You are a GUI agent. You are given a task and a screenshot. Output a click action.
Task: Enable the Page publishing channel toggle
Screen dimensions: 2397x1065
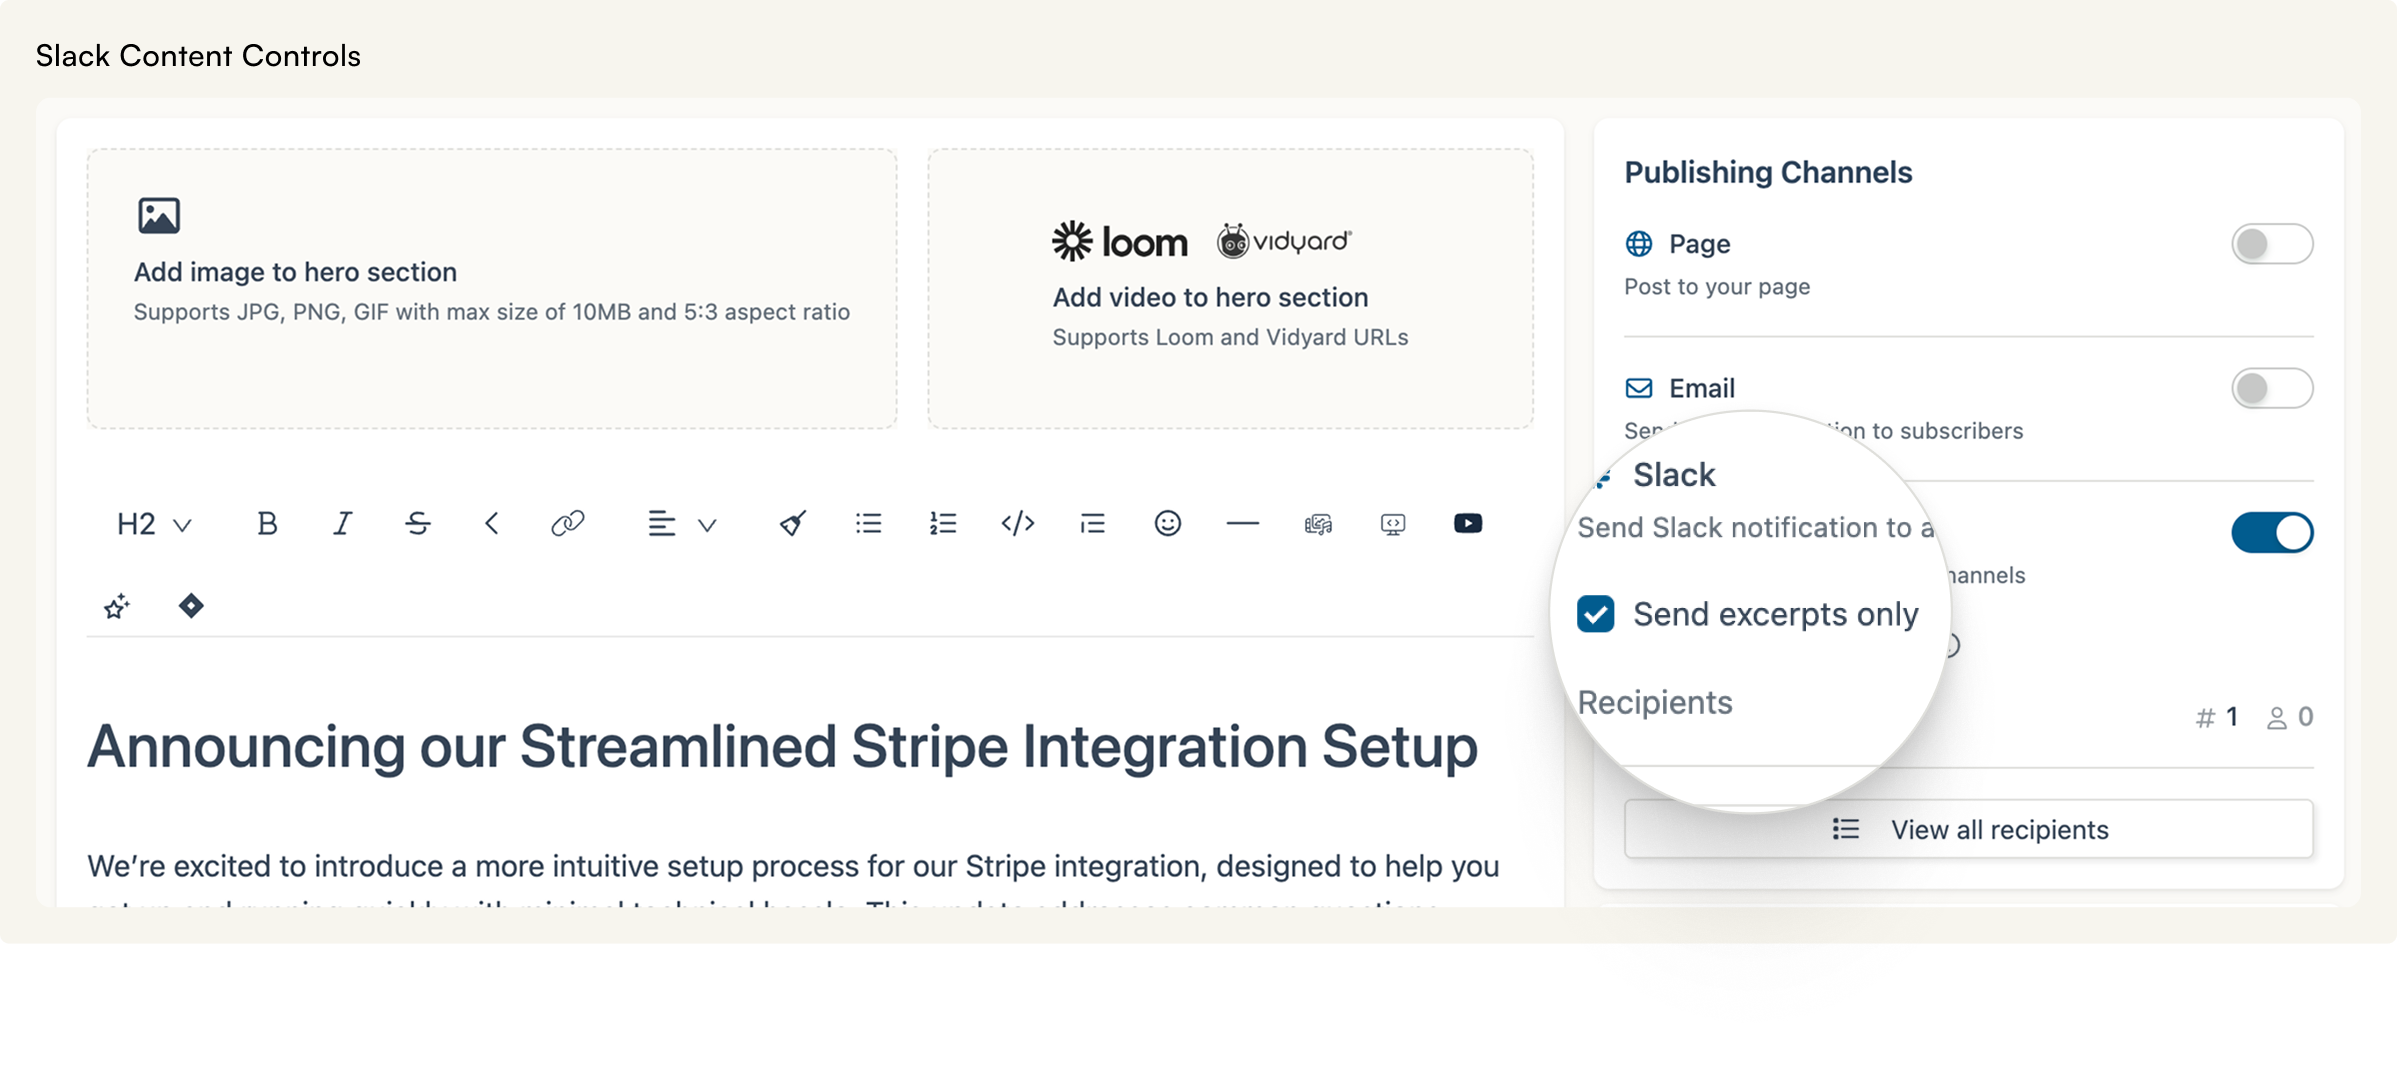tap(2271, 244)
